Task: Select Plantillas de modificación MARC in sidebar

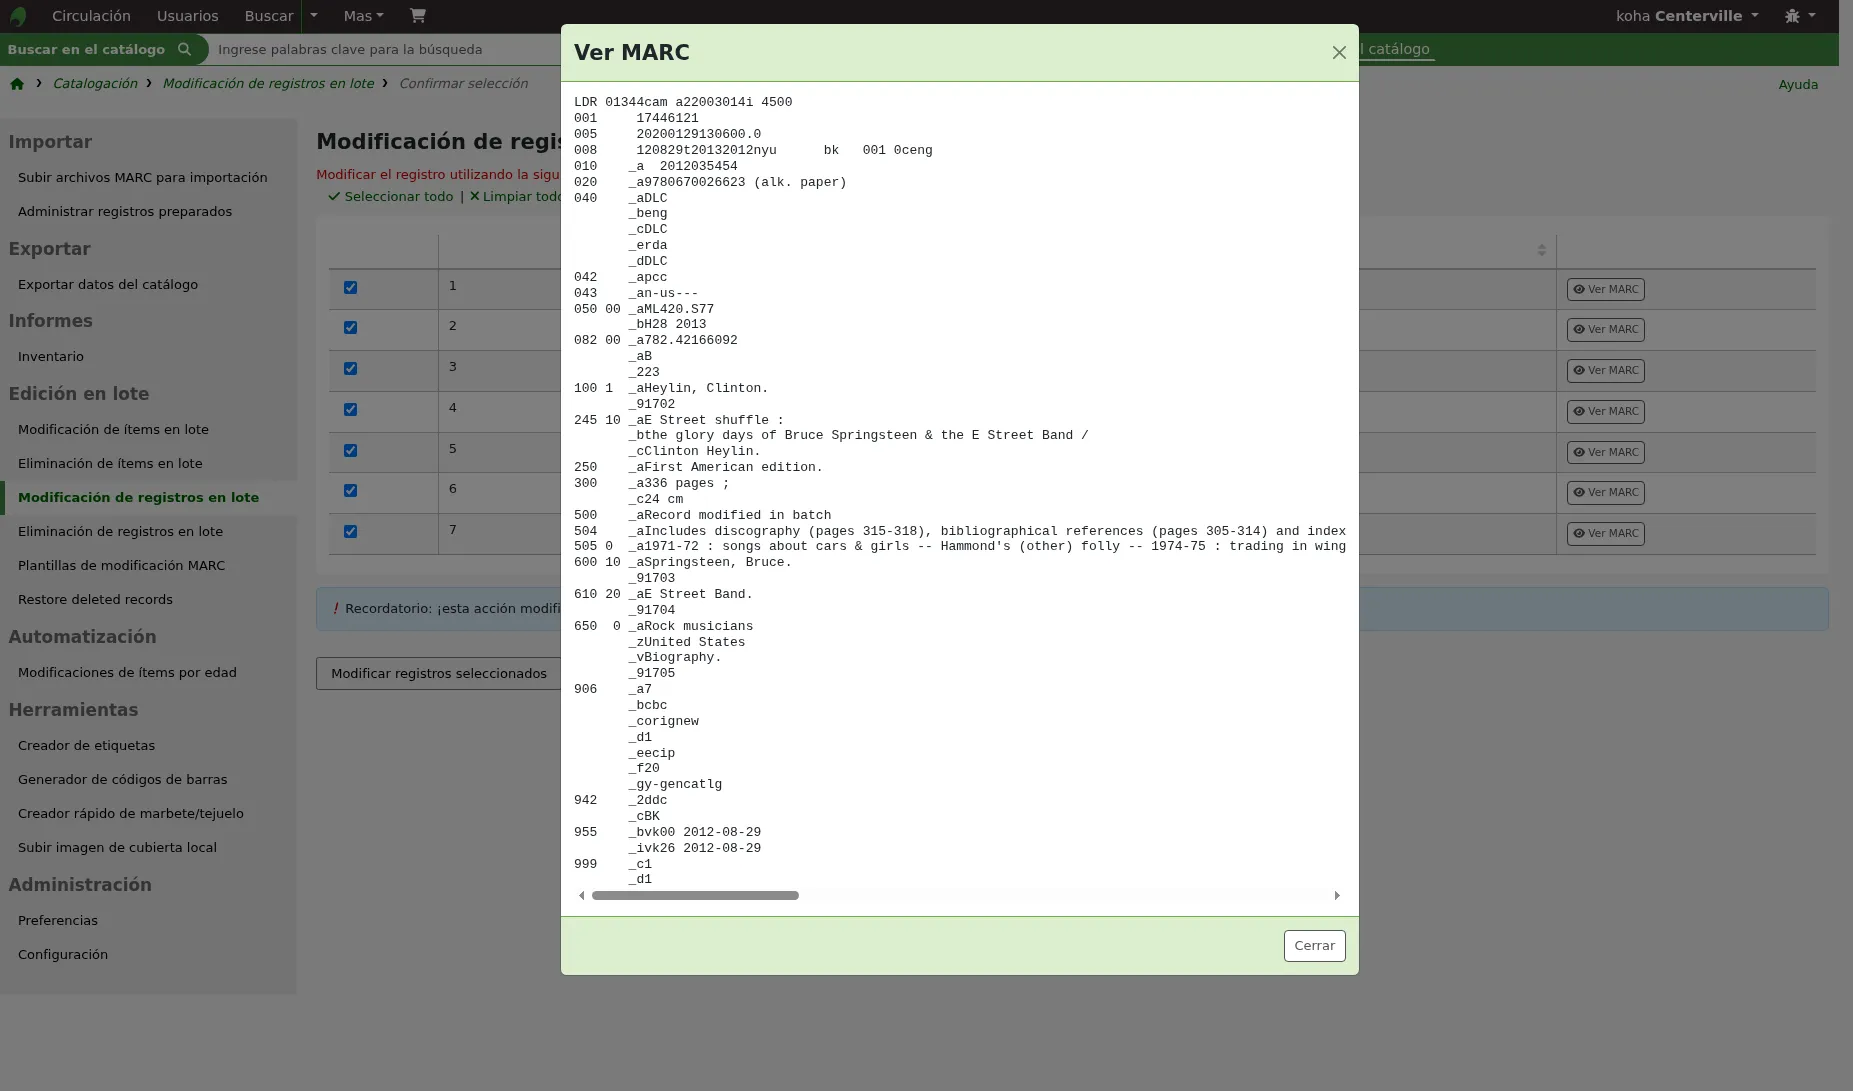Action: click(121, 566)
